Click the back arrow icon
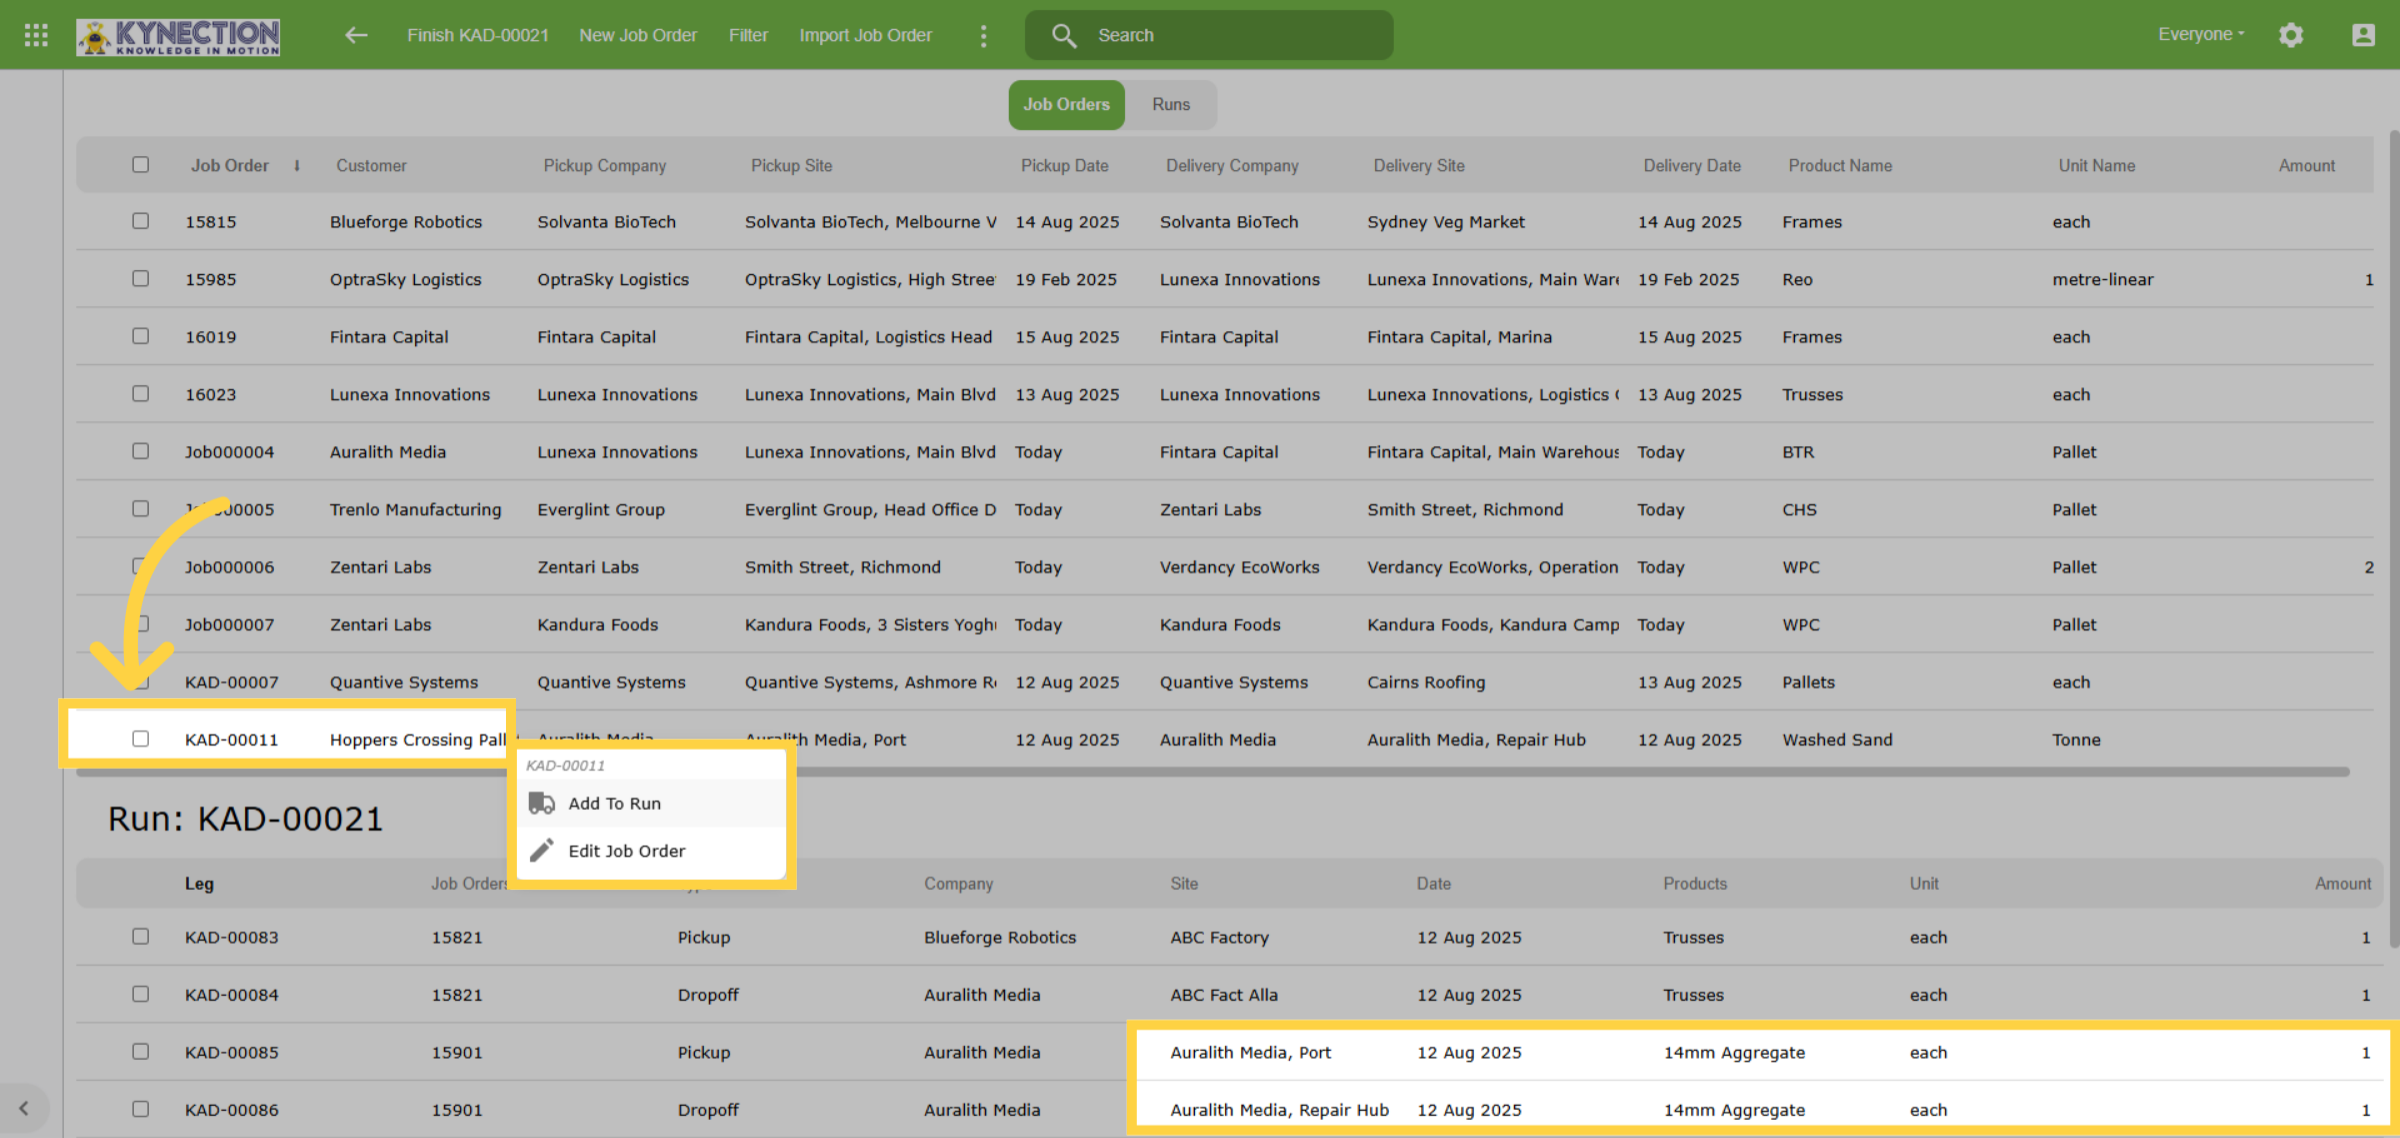 [356, 35]
